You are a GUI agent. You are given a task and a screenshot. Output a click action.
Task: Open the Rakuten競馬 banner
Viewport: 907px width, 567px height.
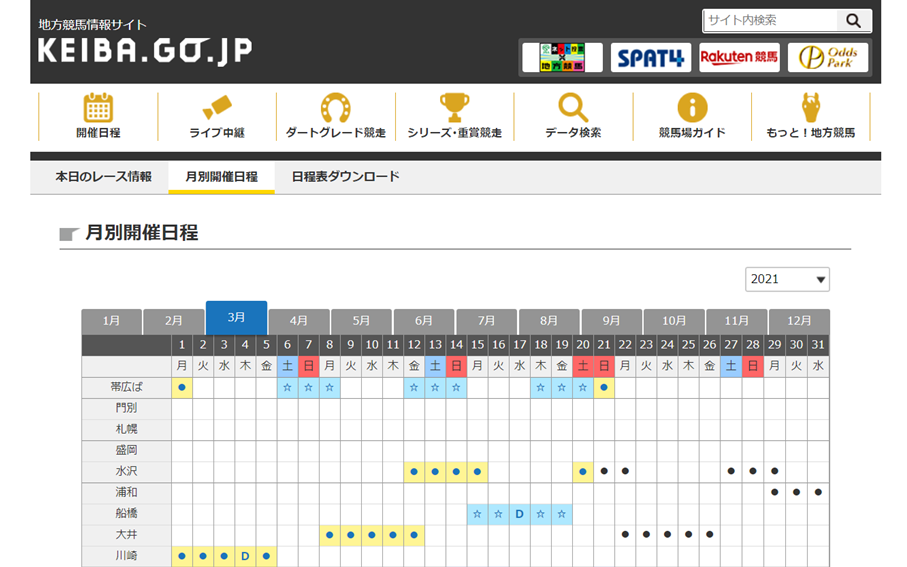[x=739, y=58]
